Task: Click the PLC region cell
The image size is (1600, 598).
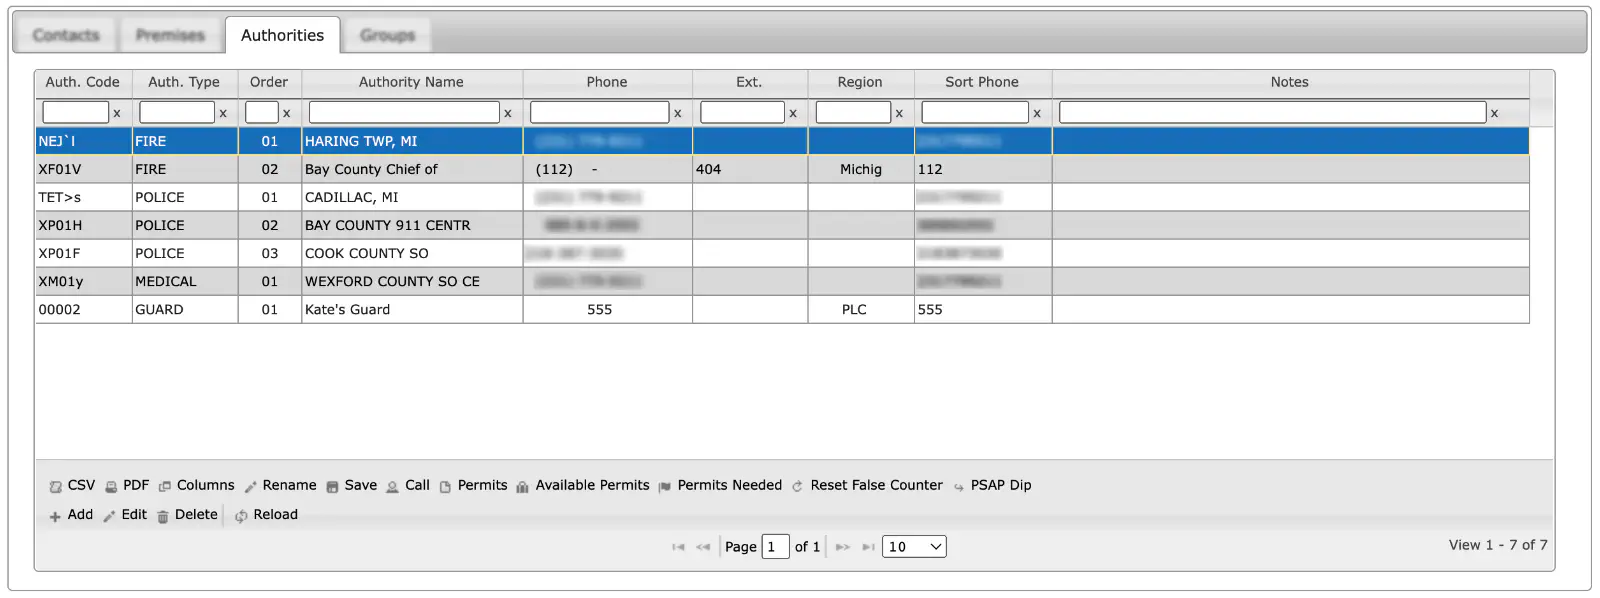Action: [860, 309]
